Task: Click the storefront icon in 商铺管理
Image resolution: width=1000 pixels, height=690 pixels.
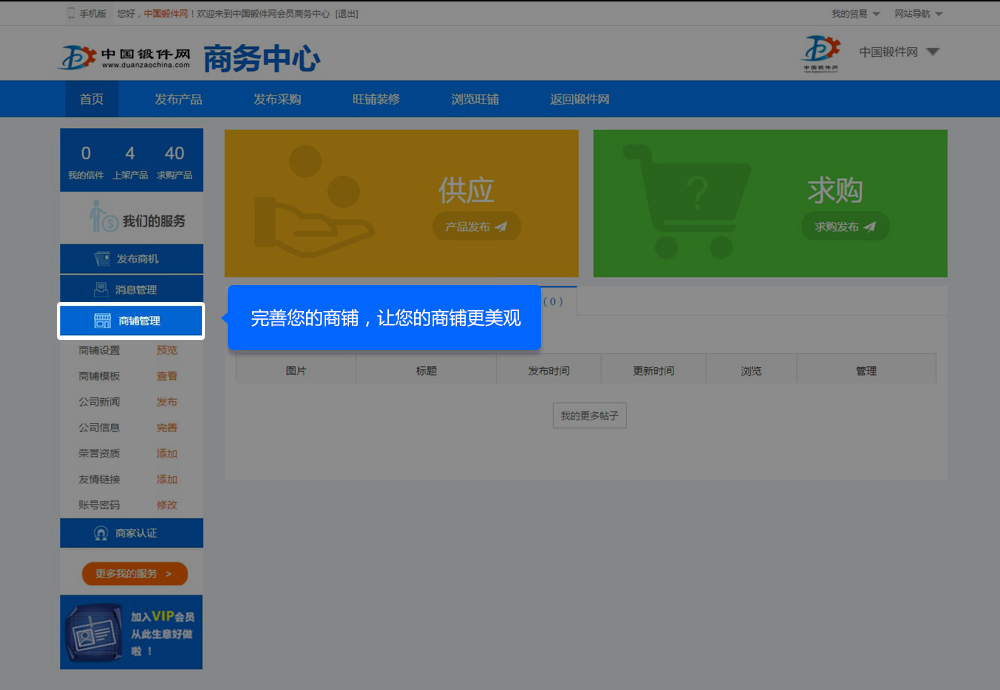Action: coord(102,321)
